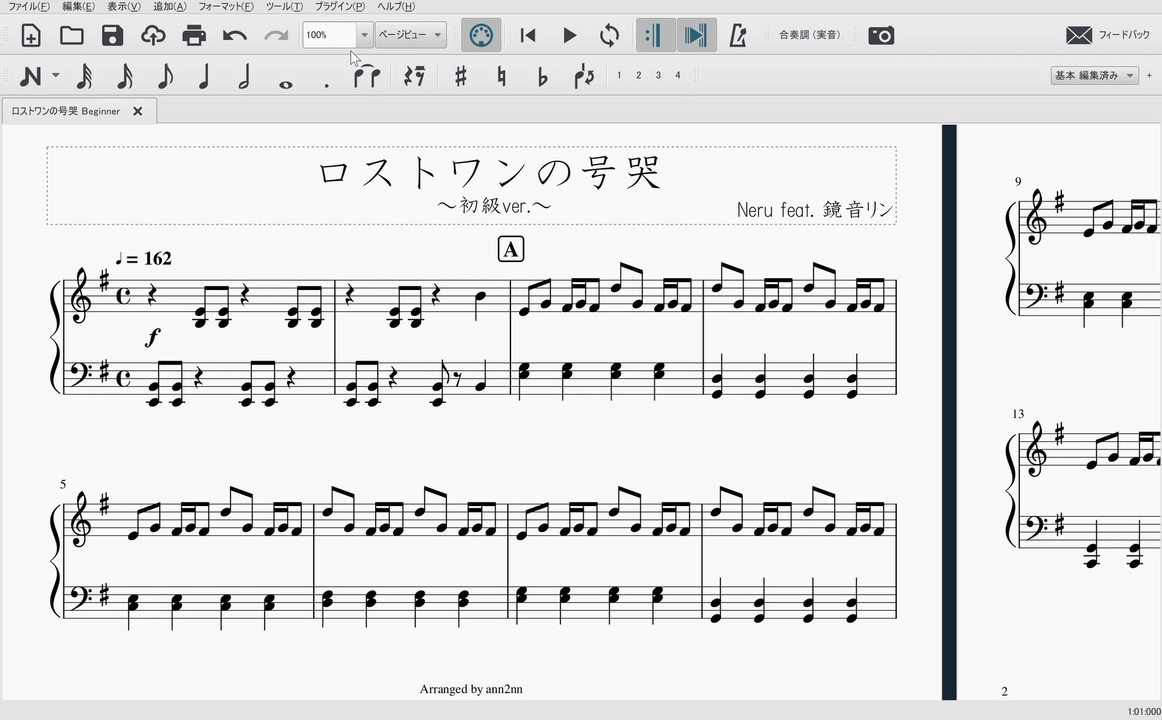Select rehearsal mark A
1162x720 pixels.
click(511, 250)
